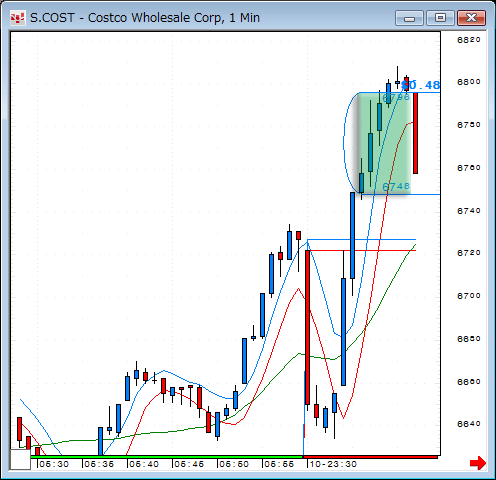496x480 pixels.
Task: Click the last red candle at chart right
Action: click(x=415, y=133)
